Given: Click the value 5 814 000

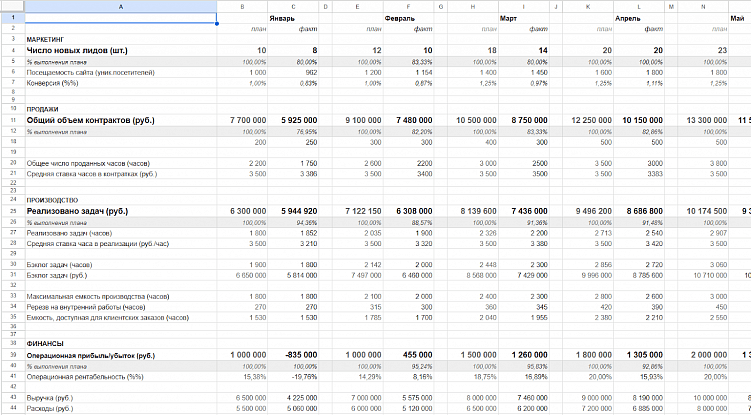Looking at the screenshot, I should click(x=302, y=276).
